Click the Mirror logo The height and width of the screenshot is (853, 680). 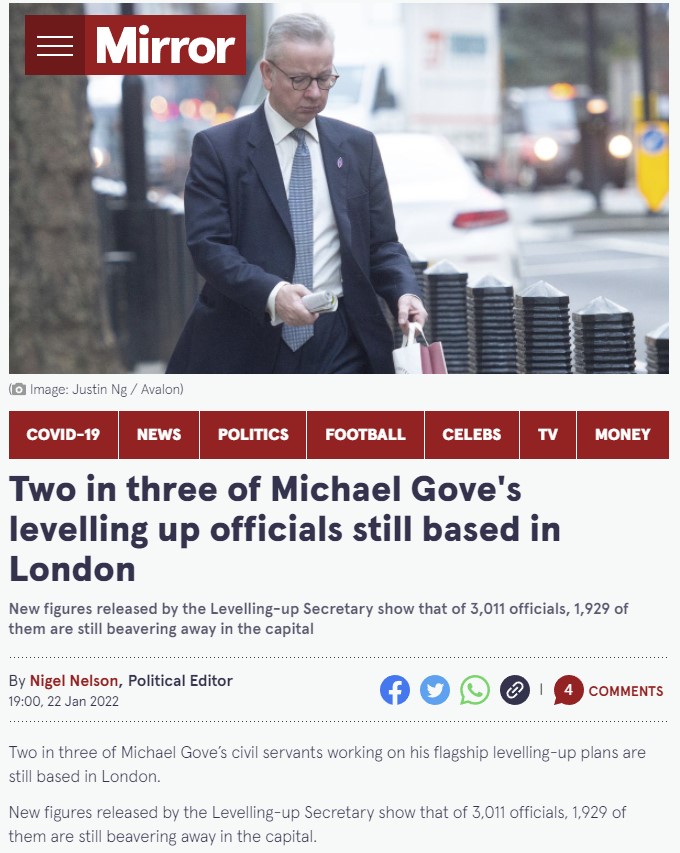tap(165, 45)
